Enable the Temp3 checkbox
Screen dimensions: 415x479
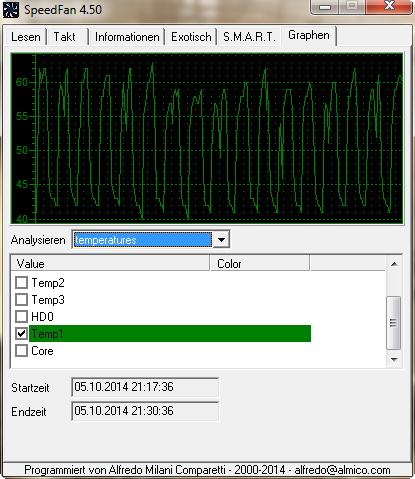pos(22,300)
